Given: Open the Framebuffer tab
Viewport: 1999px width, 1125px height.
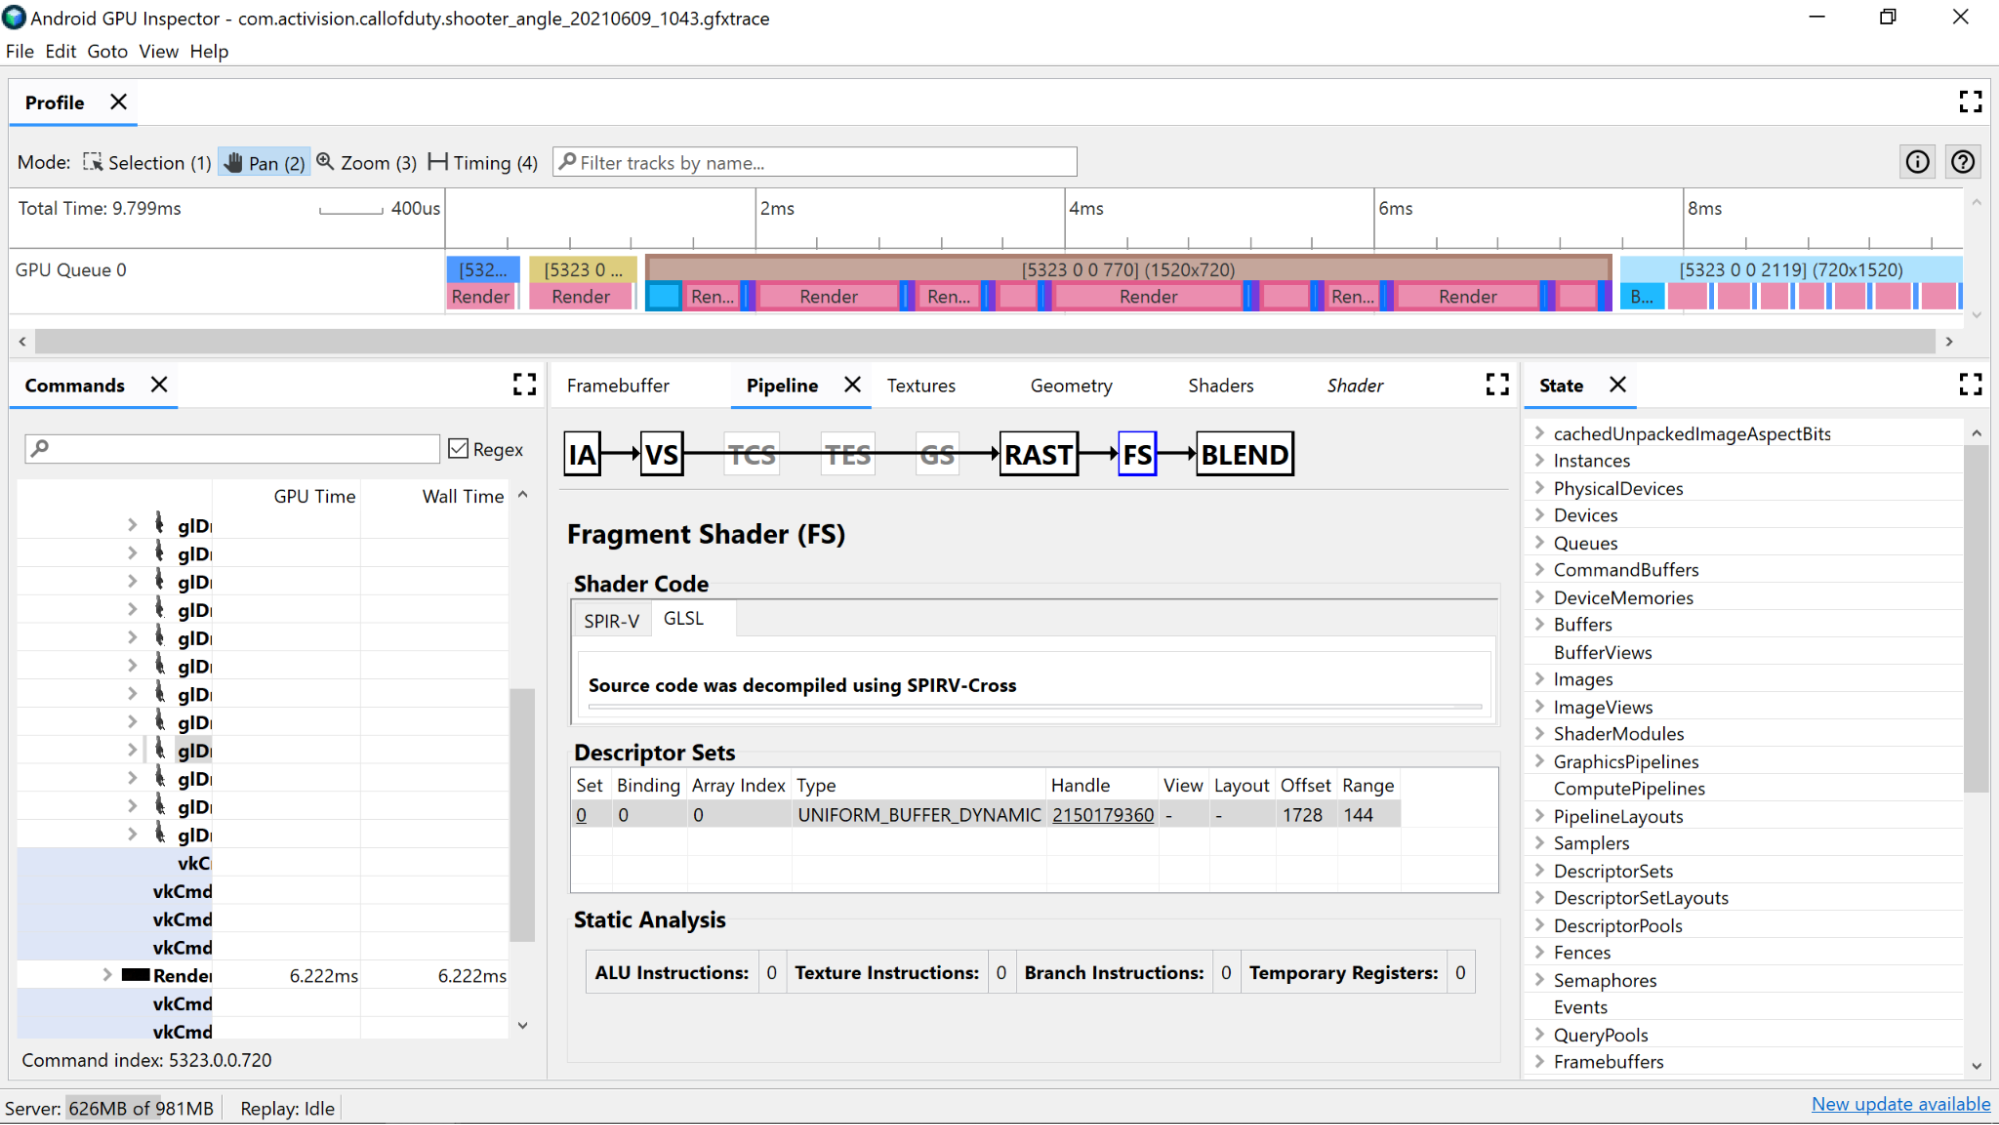Looking at the screenshot, I should [618, 385].
